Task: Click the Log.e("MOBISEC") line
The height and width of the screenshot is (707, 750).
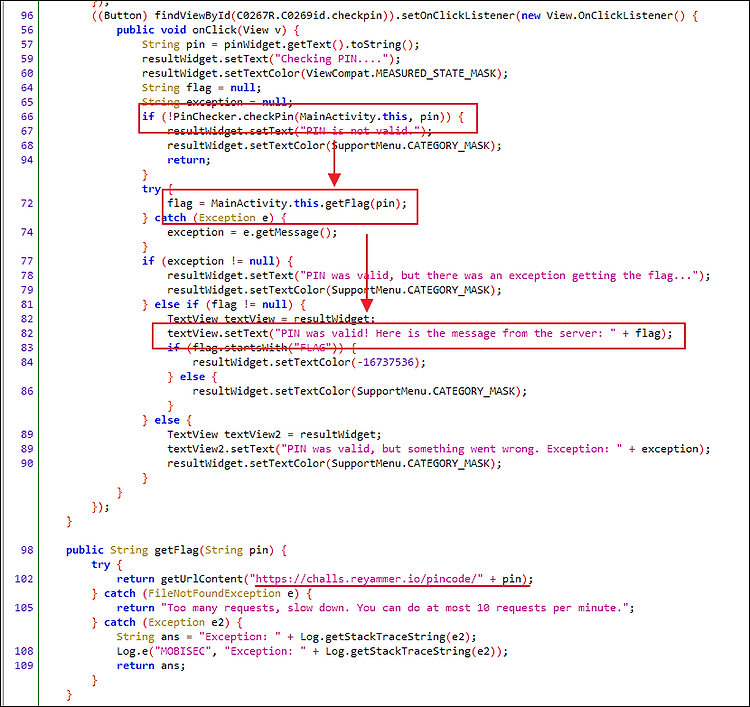Action: coord(312,651)
